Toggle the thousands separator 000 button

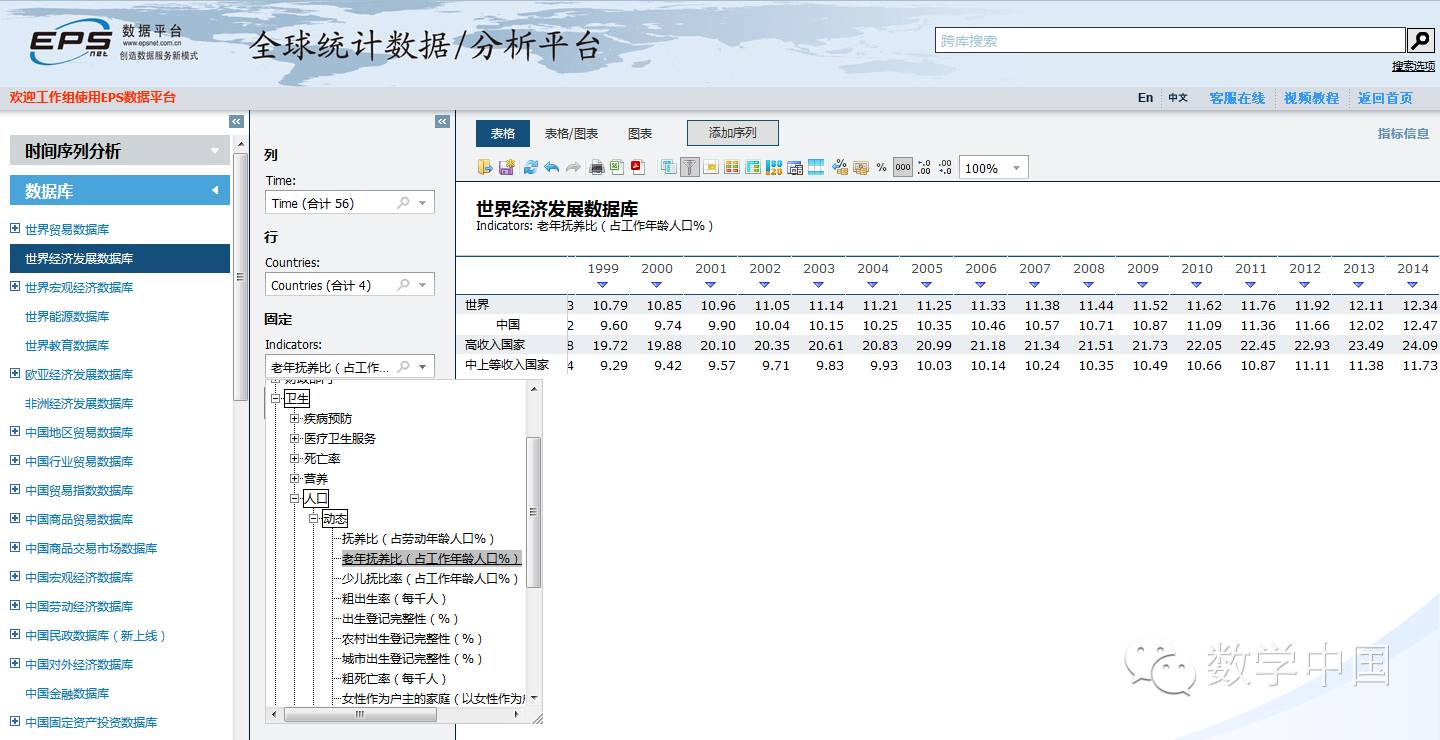pyautogui.click(x=902, y=167)
